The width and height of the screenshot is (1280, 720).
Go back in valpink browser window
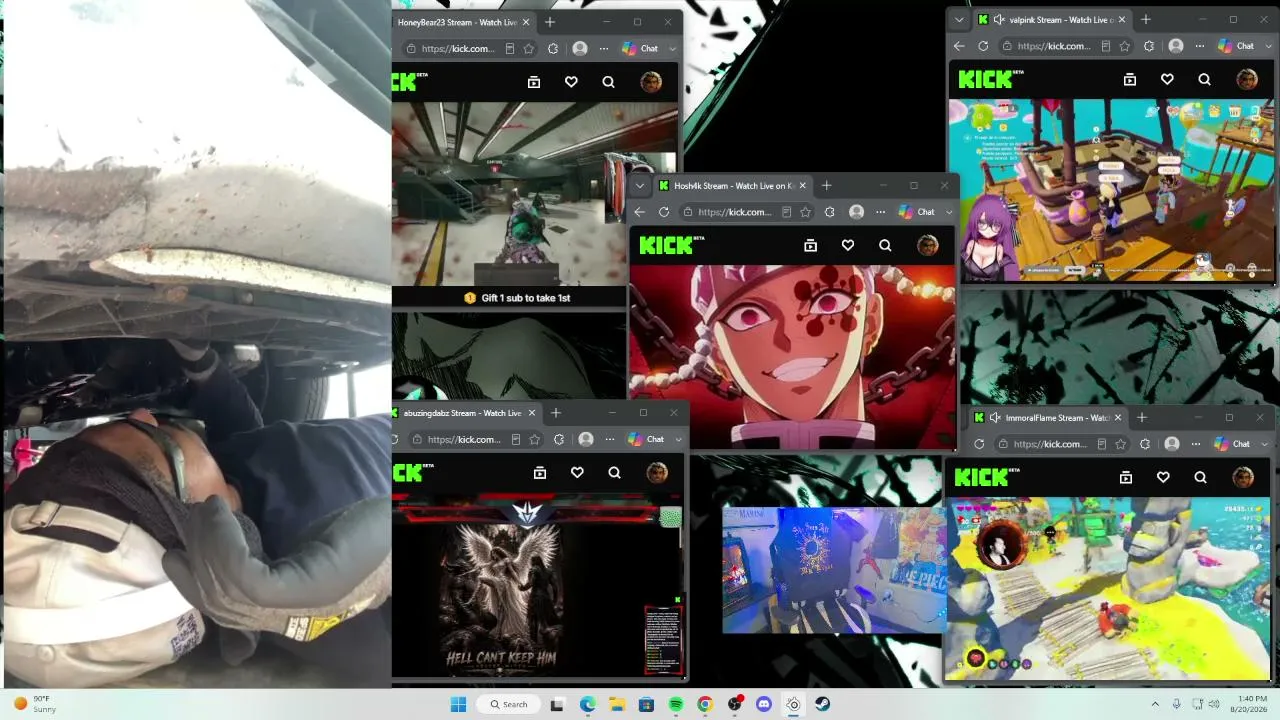(960, 46)
